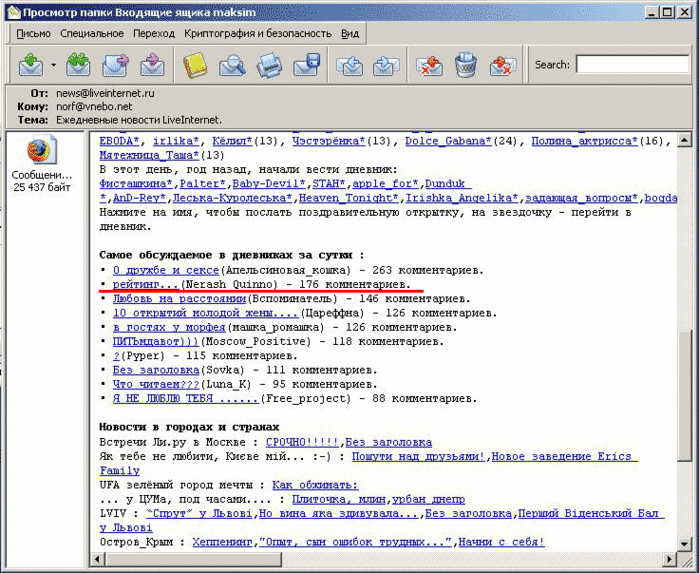Click the link 'О дружбе и сексе'
This screenshot has width=699, height=573.
(166, 270)
